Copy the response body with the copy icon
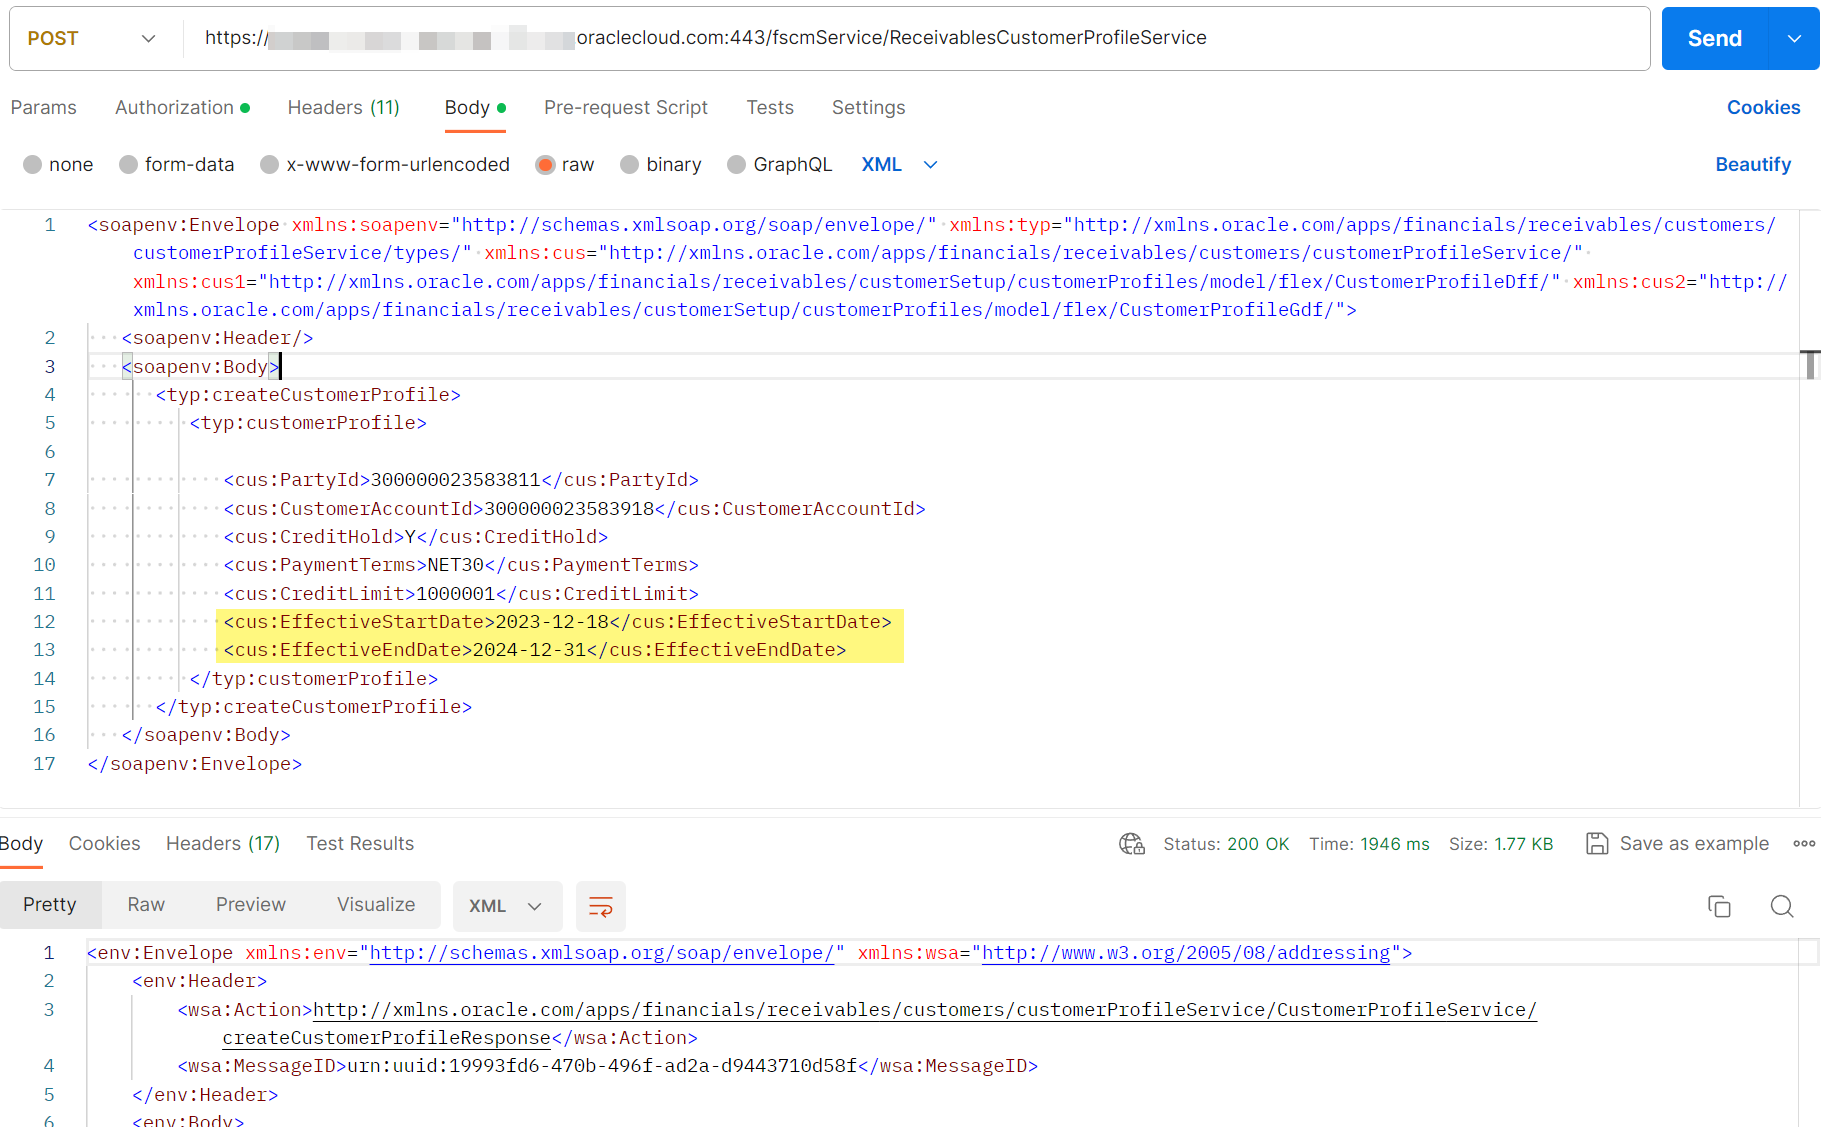The width and height of the screenshot is (1821, 1127). 1719,906
